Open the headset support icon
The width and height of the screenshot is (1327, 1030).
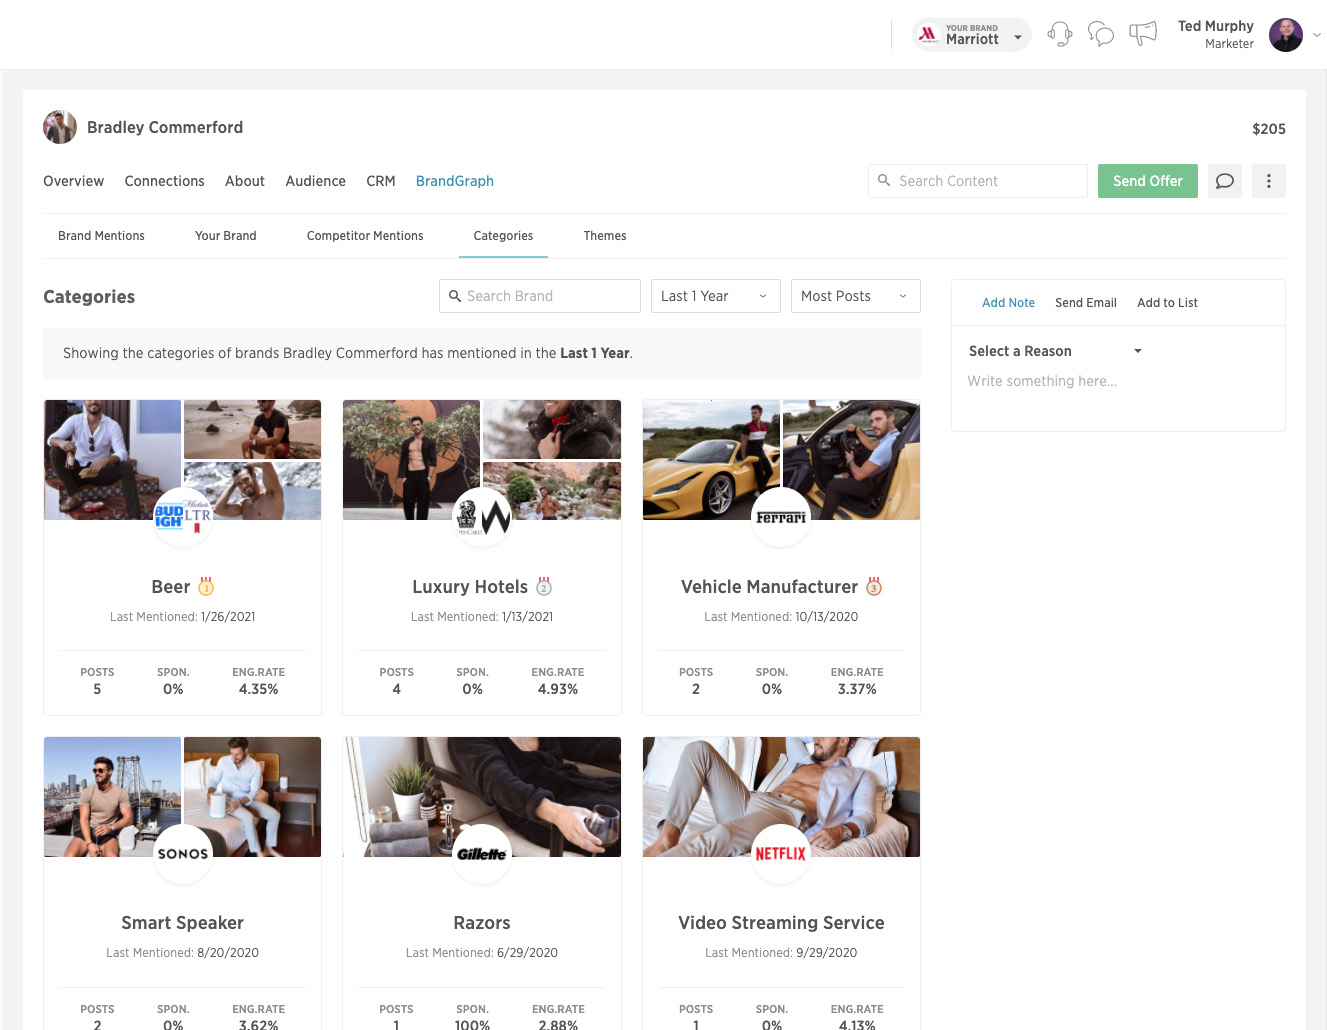pos(1059,35)
